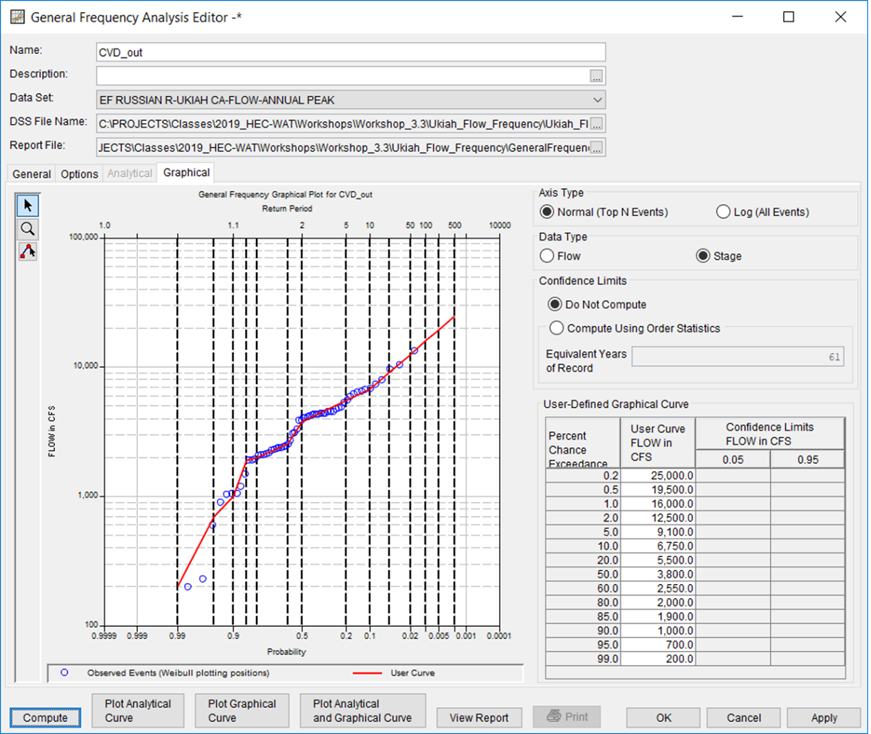Open the Options tab
The image size is (871, 734).
[x=79, y=173]
